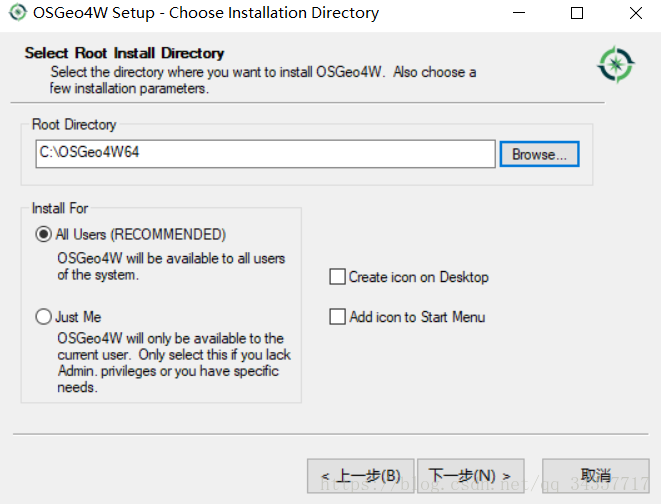
Task: Cancel setup with the 取消 button
Action: 596,476
